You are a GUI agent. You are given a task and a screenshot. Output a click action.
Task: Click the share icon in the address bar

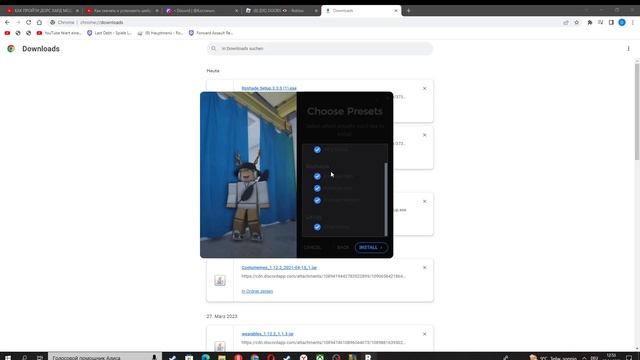(x=566, y=22)
